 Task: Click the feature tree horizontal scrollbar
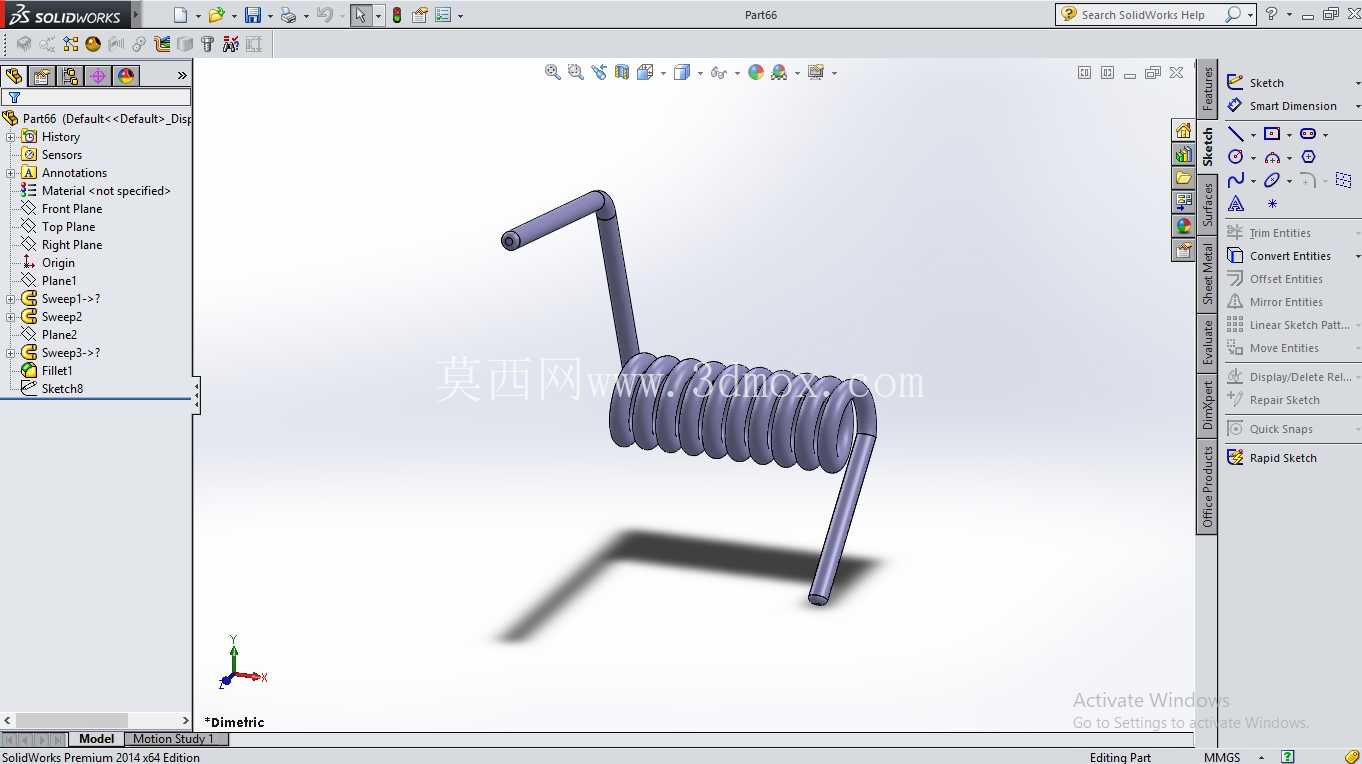(x=96, y=720)
